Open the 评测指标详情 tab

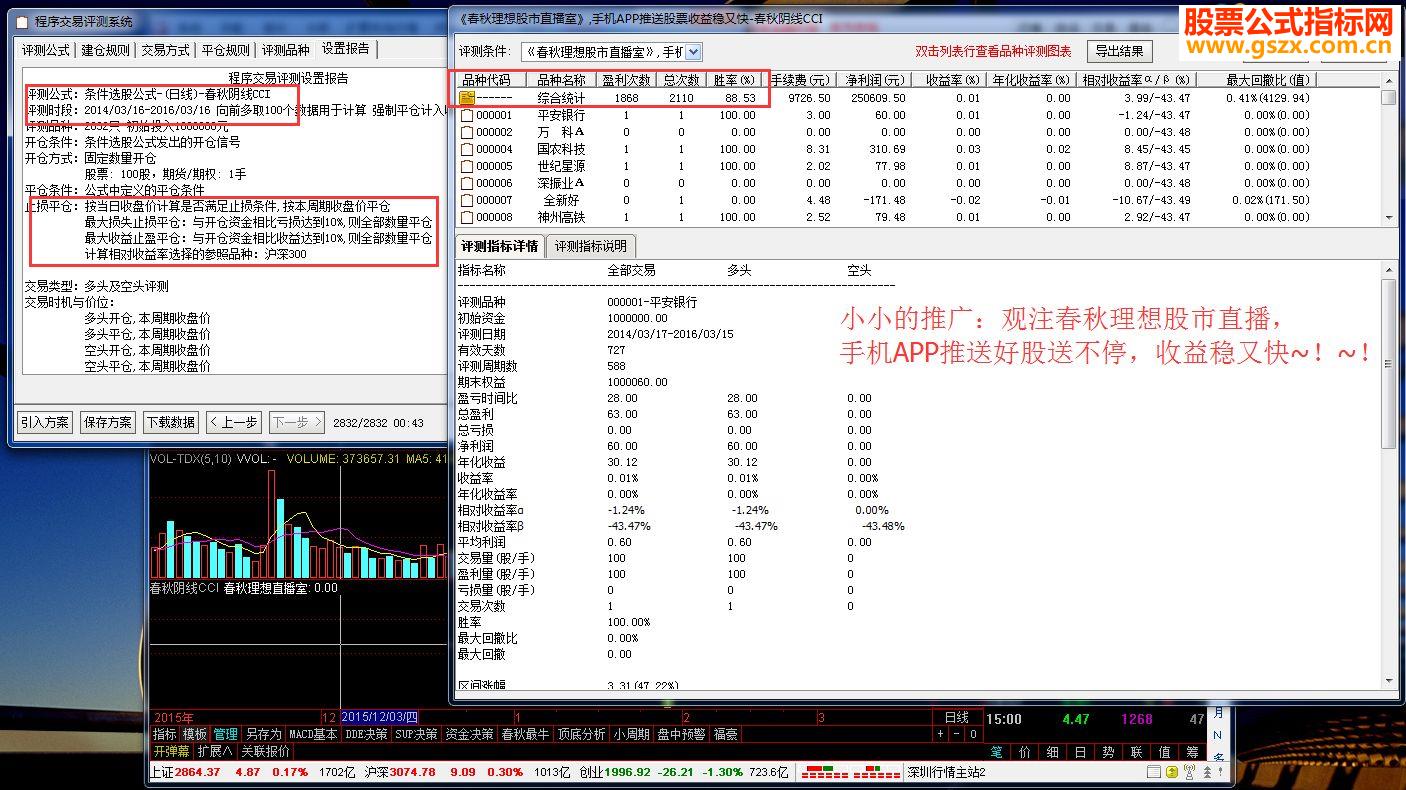pyautogui.click(x=498, y=246)
